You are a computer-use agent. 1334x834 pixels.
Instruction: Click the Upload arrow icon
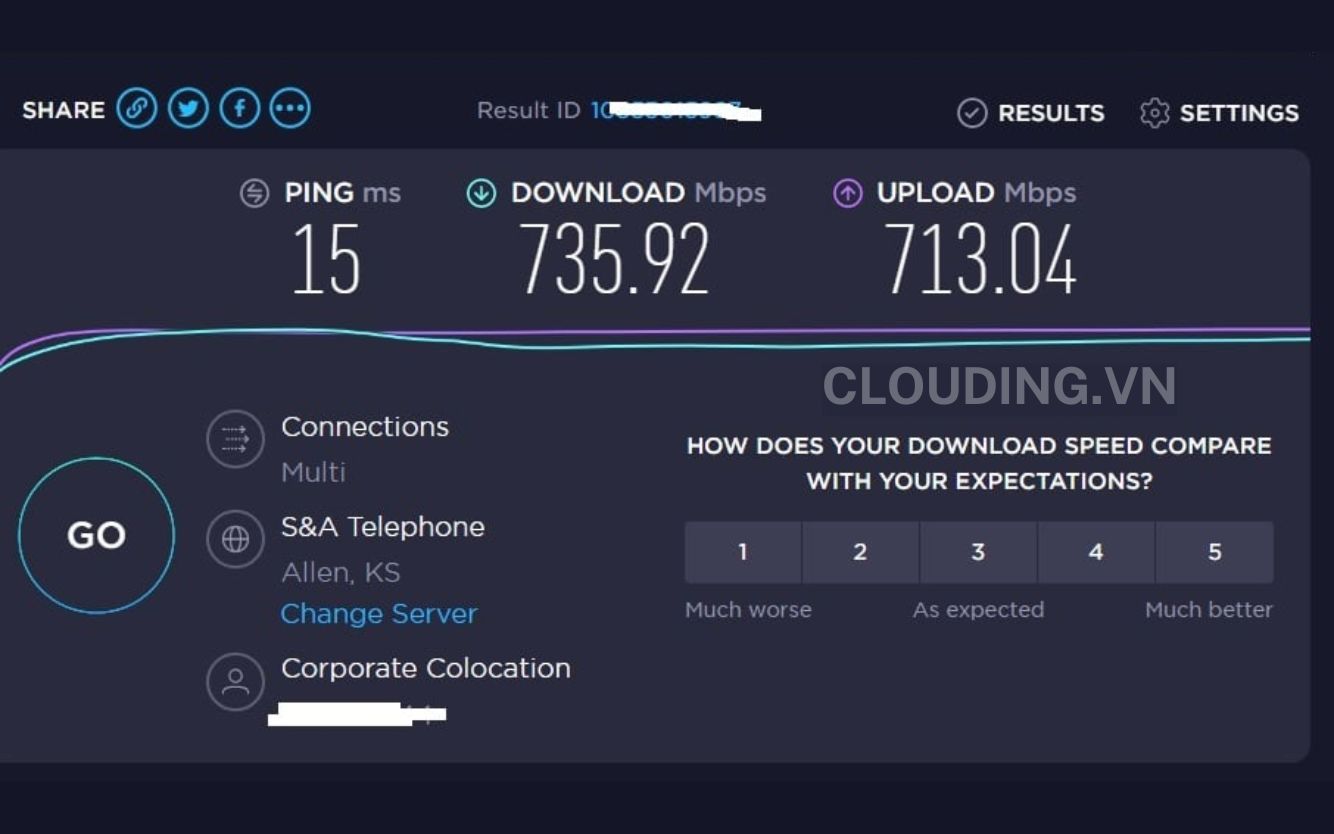848,192
